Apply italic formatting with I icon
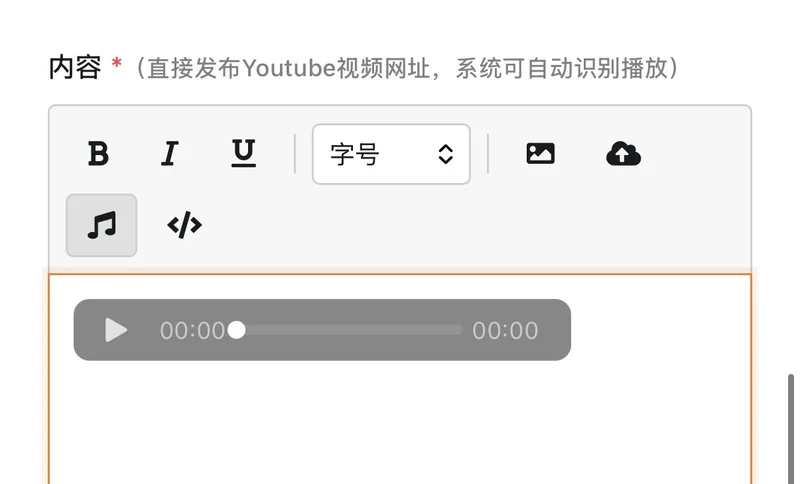The width and height of the screenshot is (800, 484). point(170,154)
